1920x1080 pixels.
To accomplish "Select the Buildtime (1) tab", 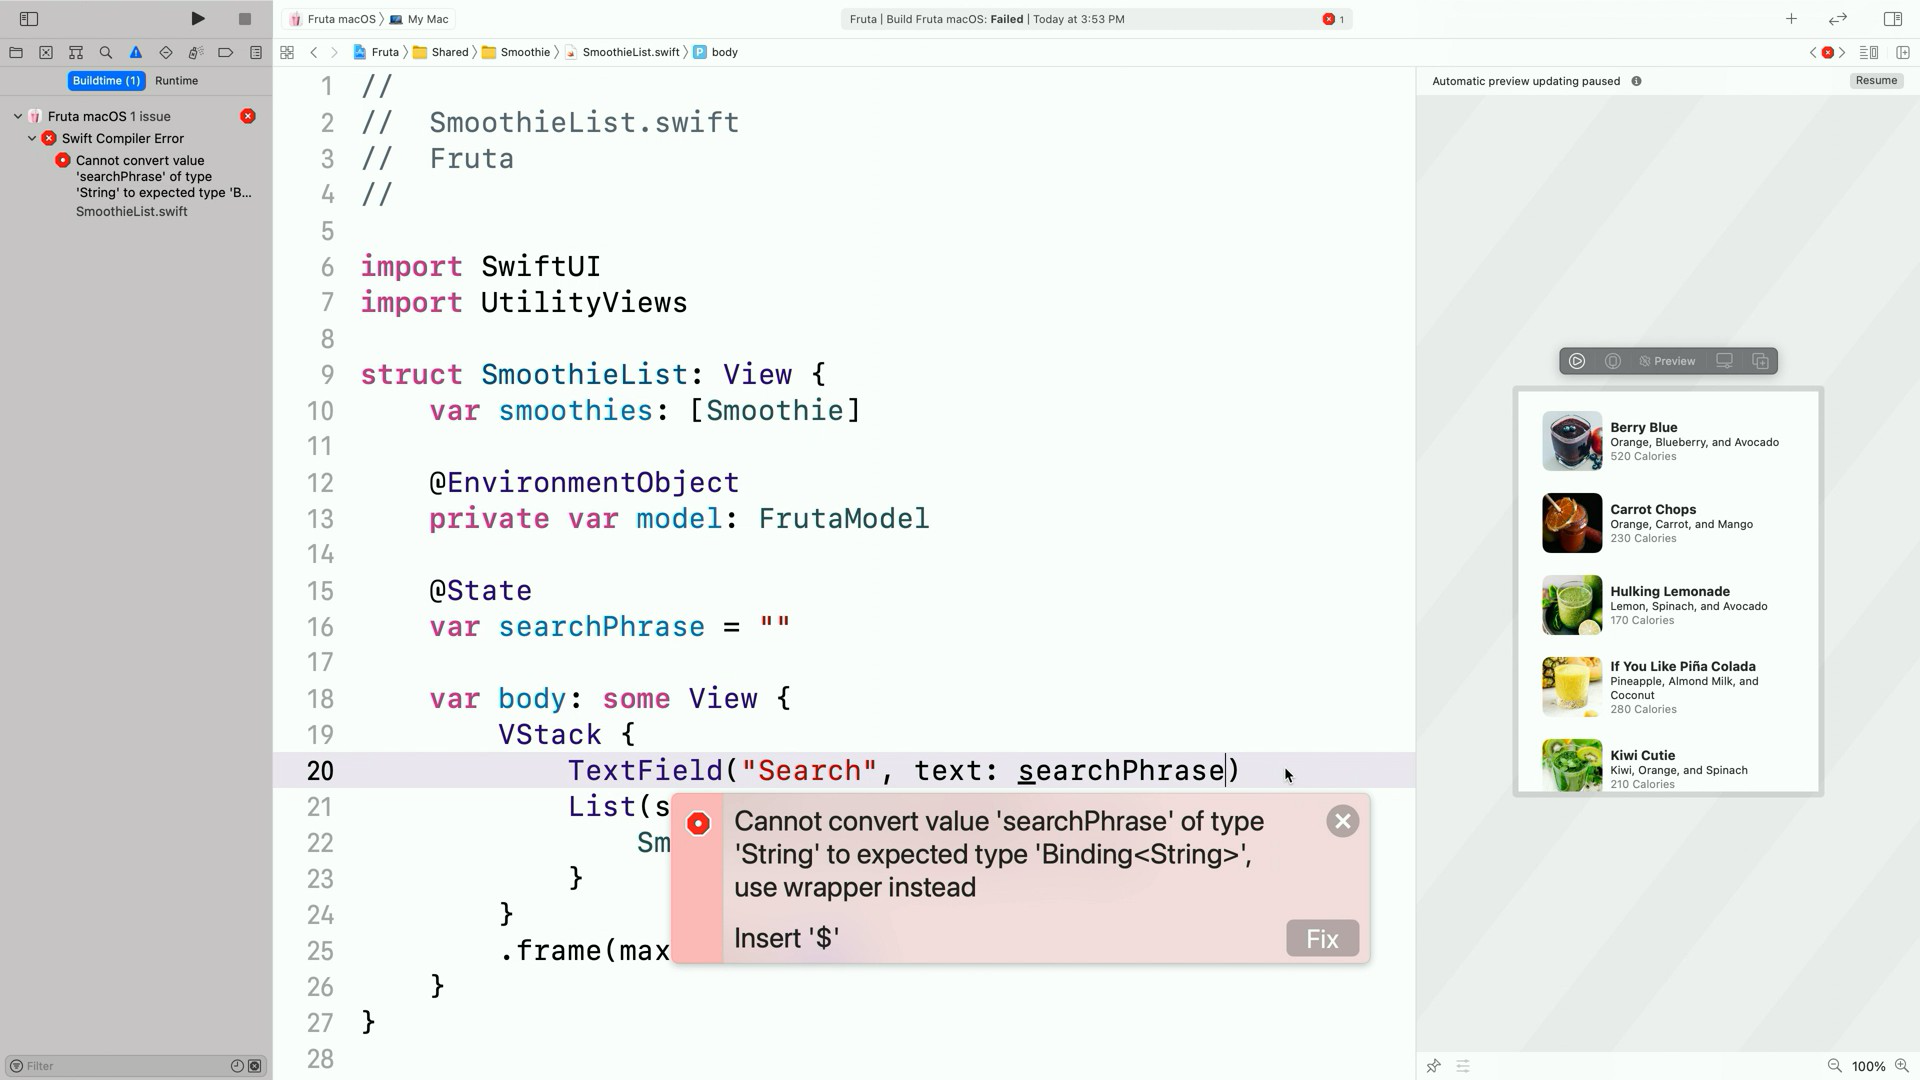I will (x=106, y=80).
